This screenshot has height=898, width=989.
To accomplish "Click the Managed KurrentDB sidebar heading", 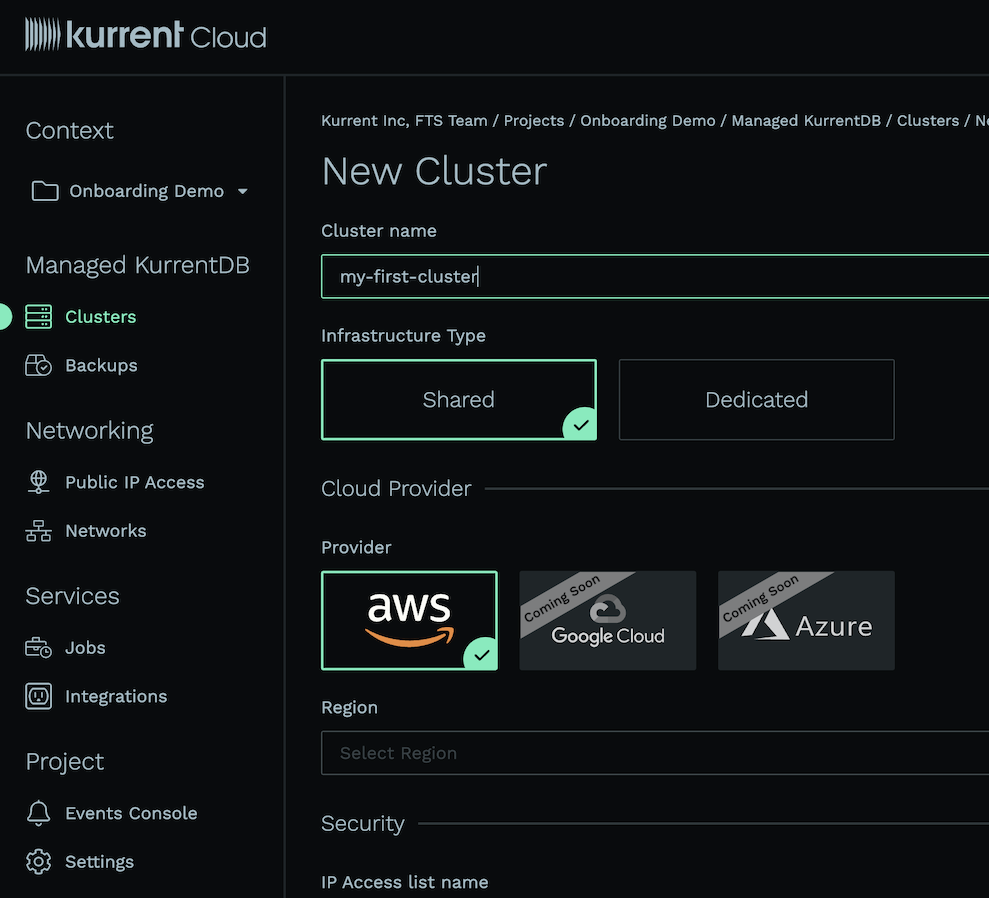I will point(138,265).
